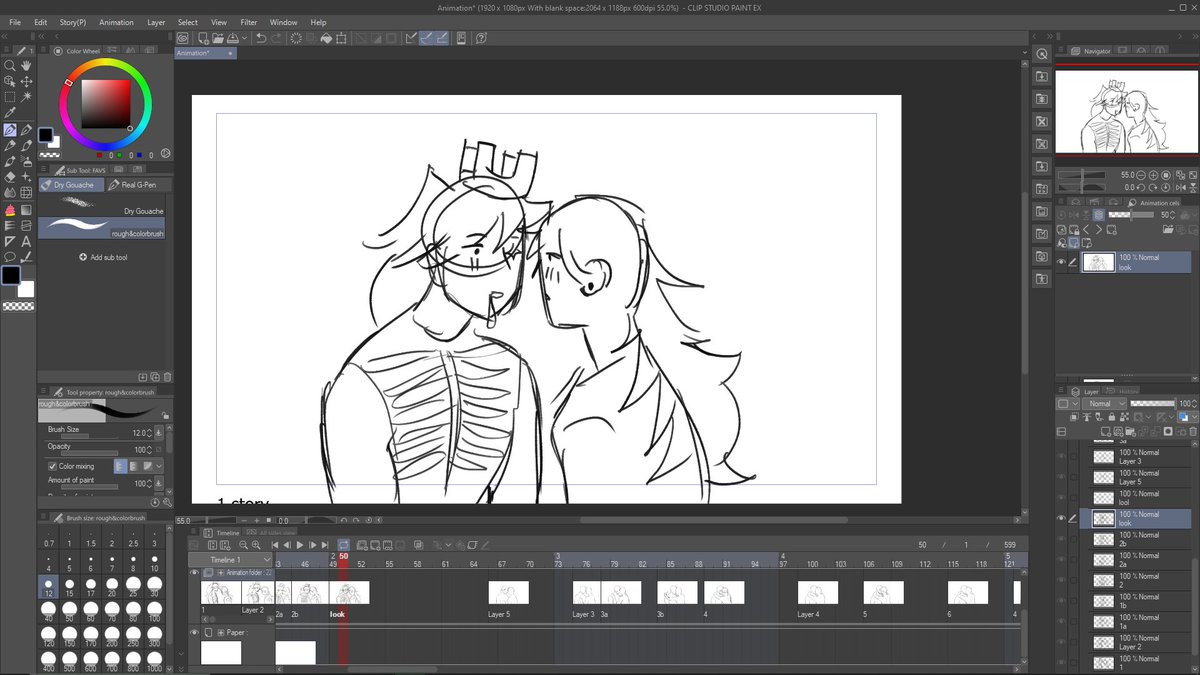Image resolution: width=1200 pixels, height=675 pixels.
Task: Click the Play button in the timeline
Action: (299, 545)
